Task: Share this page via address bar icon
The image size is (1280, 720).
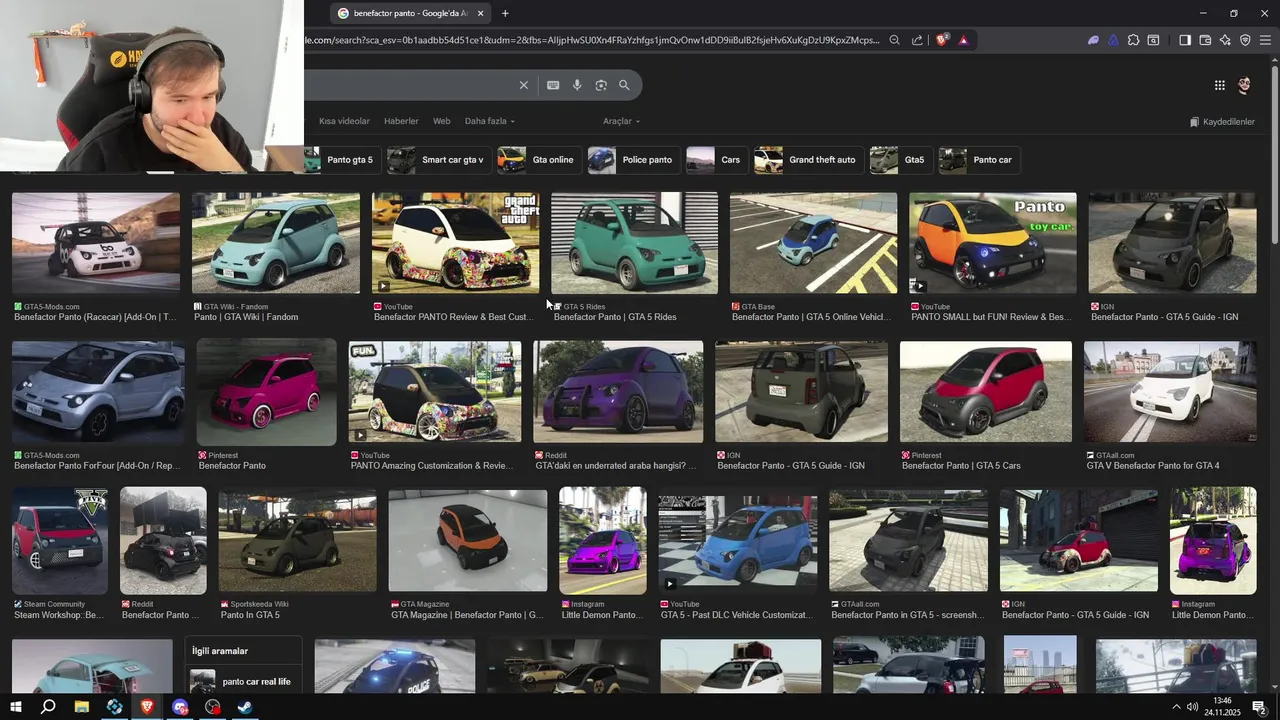Action: tap(917, 40)
